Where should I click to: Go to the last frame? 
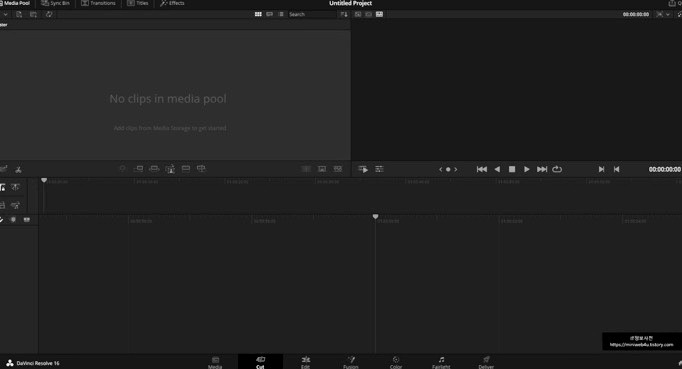pyautogui.click(x=542, y=169)
